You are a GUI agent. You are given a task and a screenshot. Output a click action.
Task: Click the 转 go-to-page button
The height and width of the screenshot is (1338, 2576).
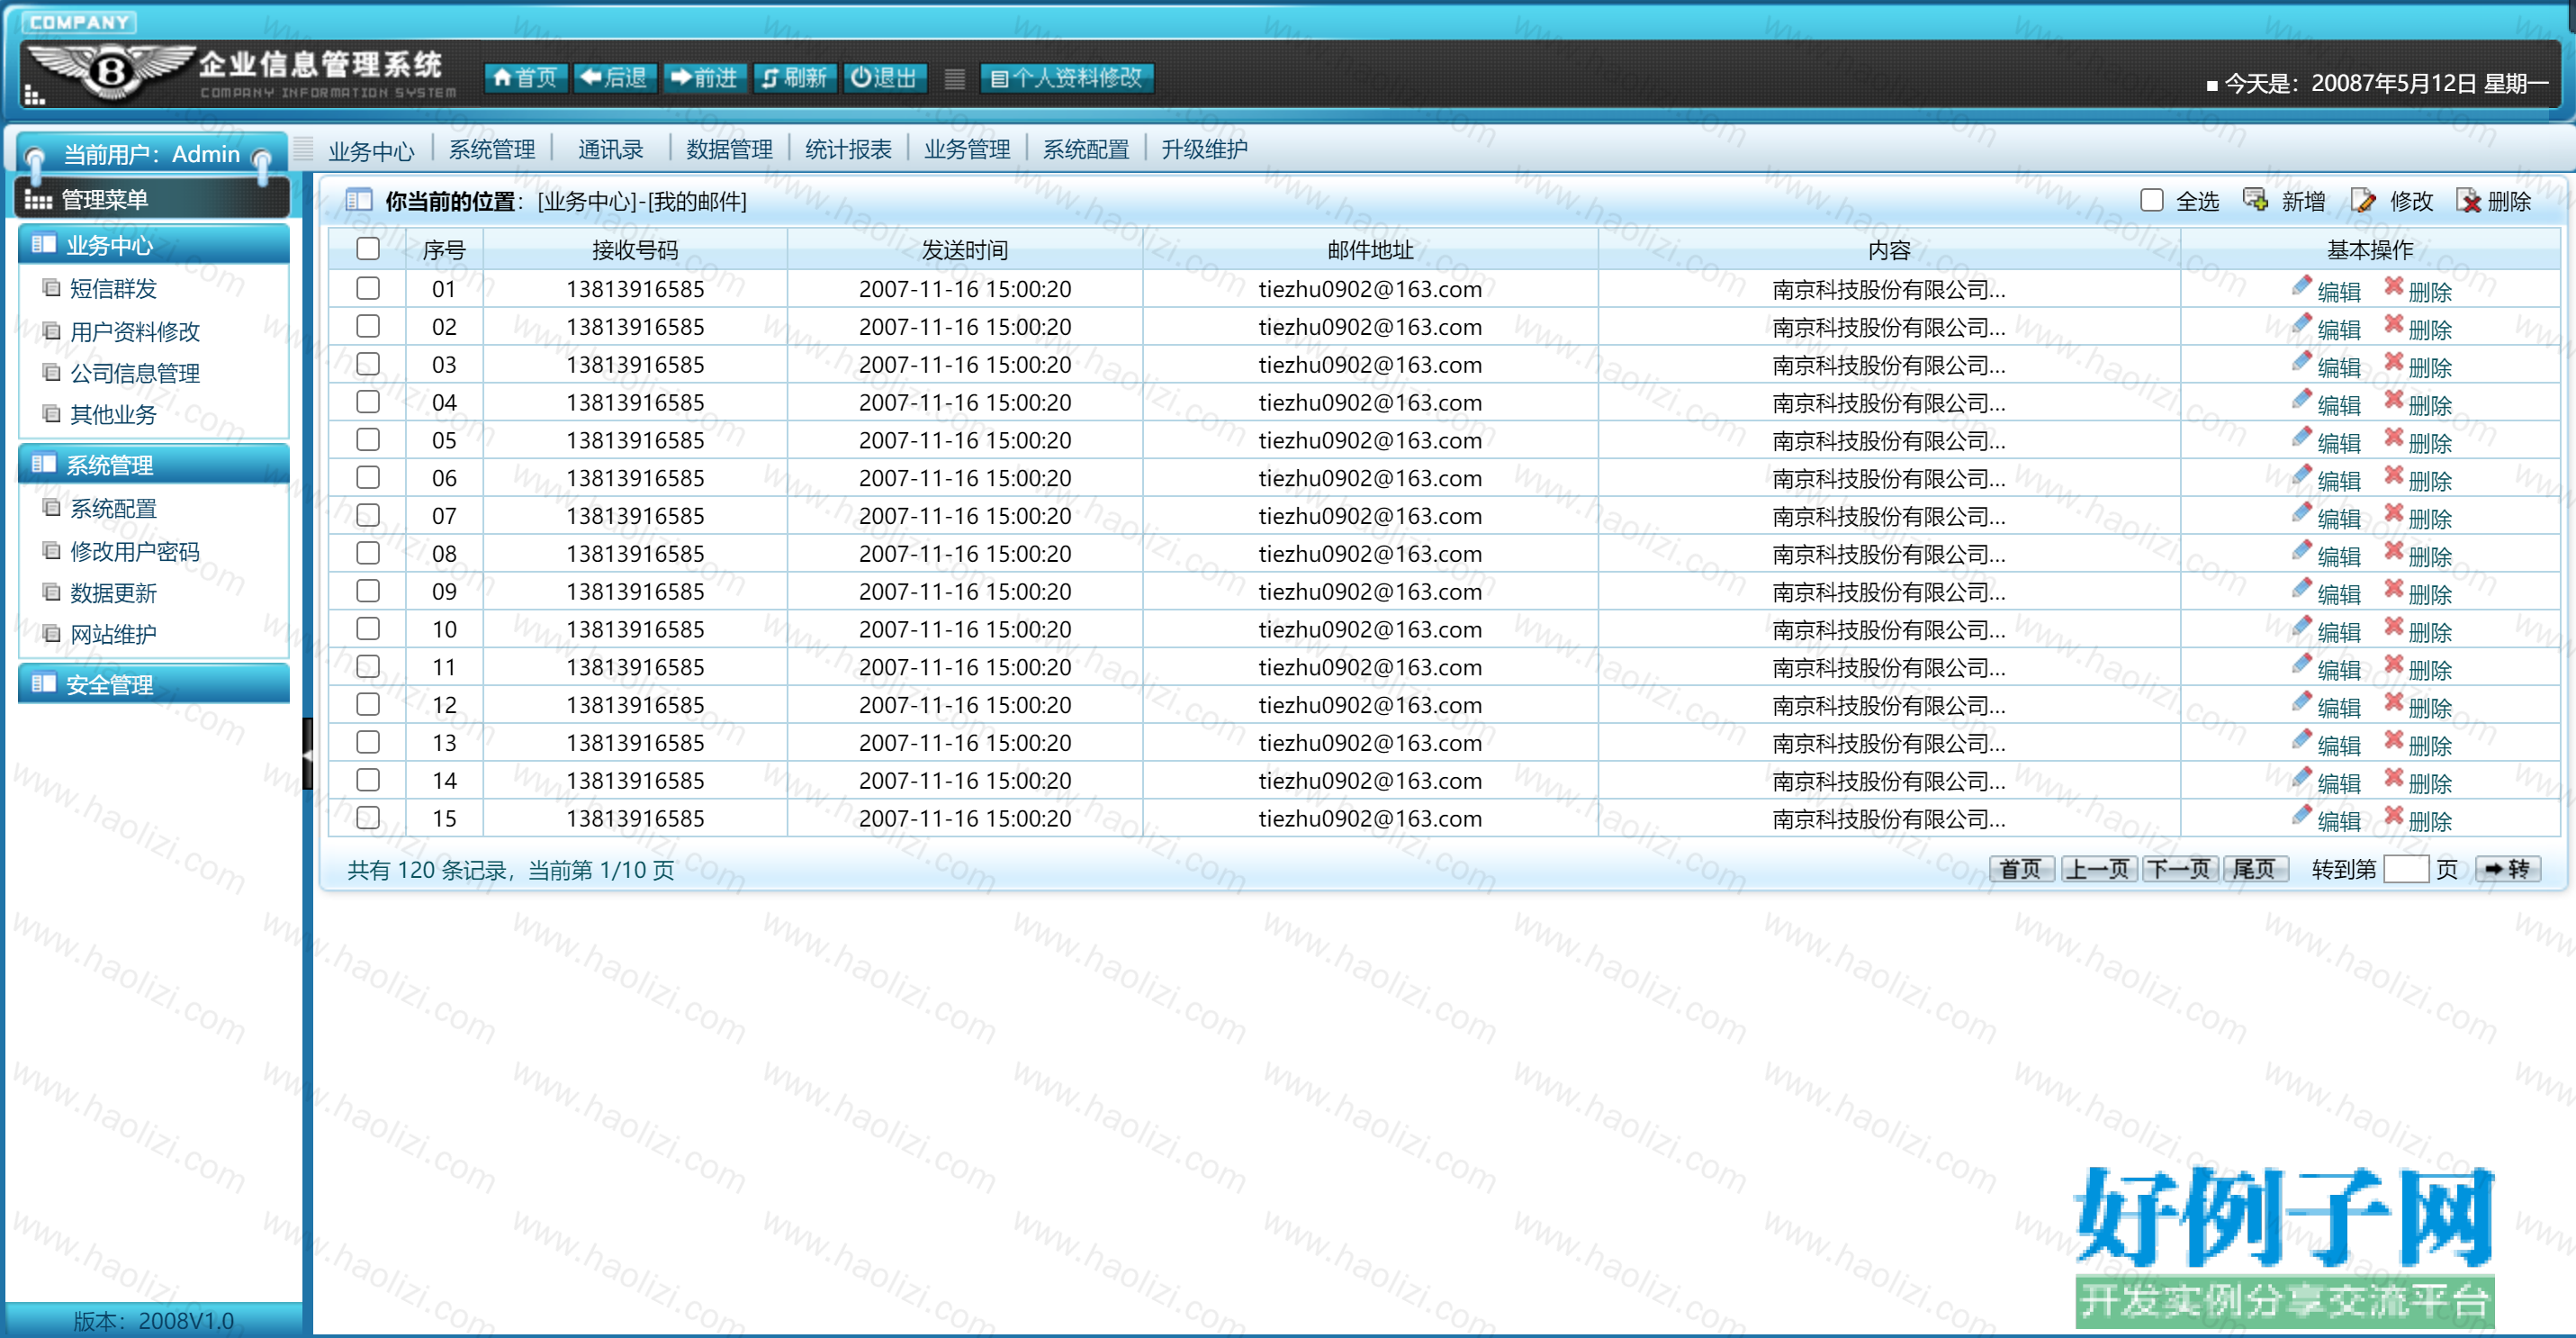click(x=2507, y=868)
